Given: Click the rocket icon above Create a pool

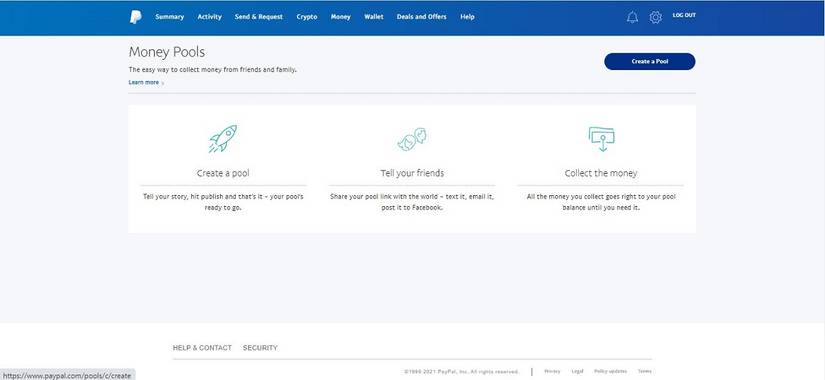Looking at the screenshot, I should 223,139.
